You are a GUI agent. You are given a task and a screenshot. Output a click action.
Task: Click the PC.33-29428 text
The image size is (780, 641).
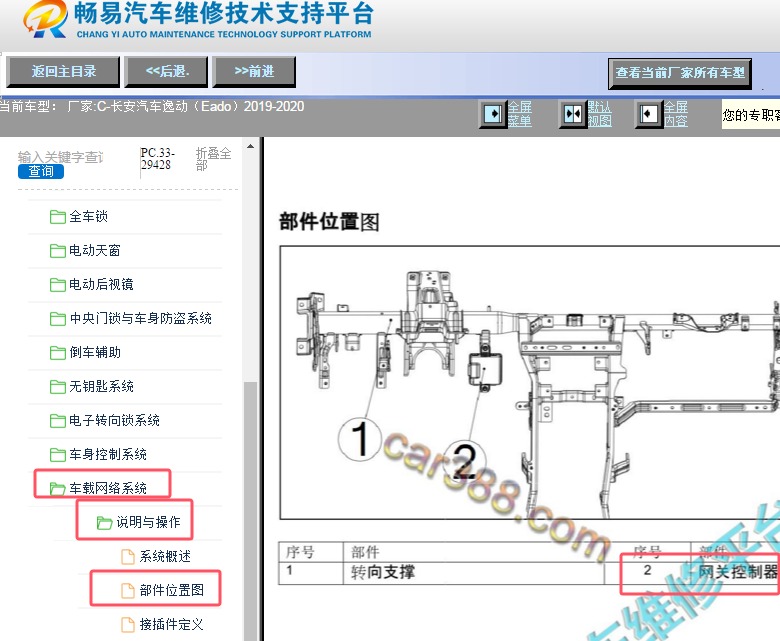(x=158, y=159)
